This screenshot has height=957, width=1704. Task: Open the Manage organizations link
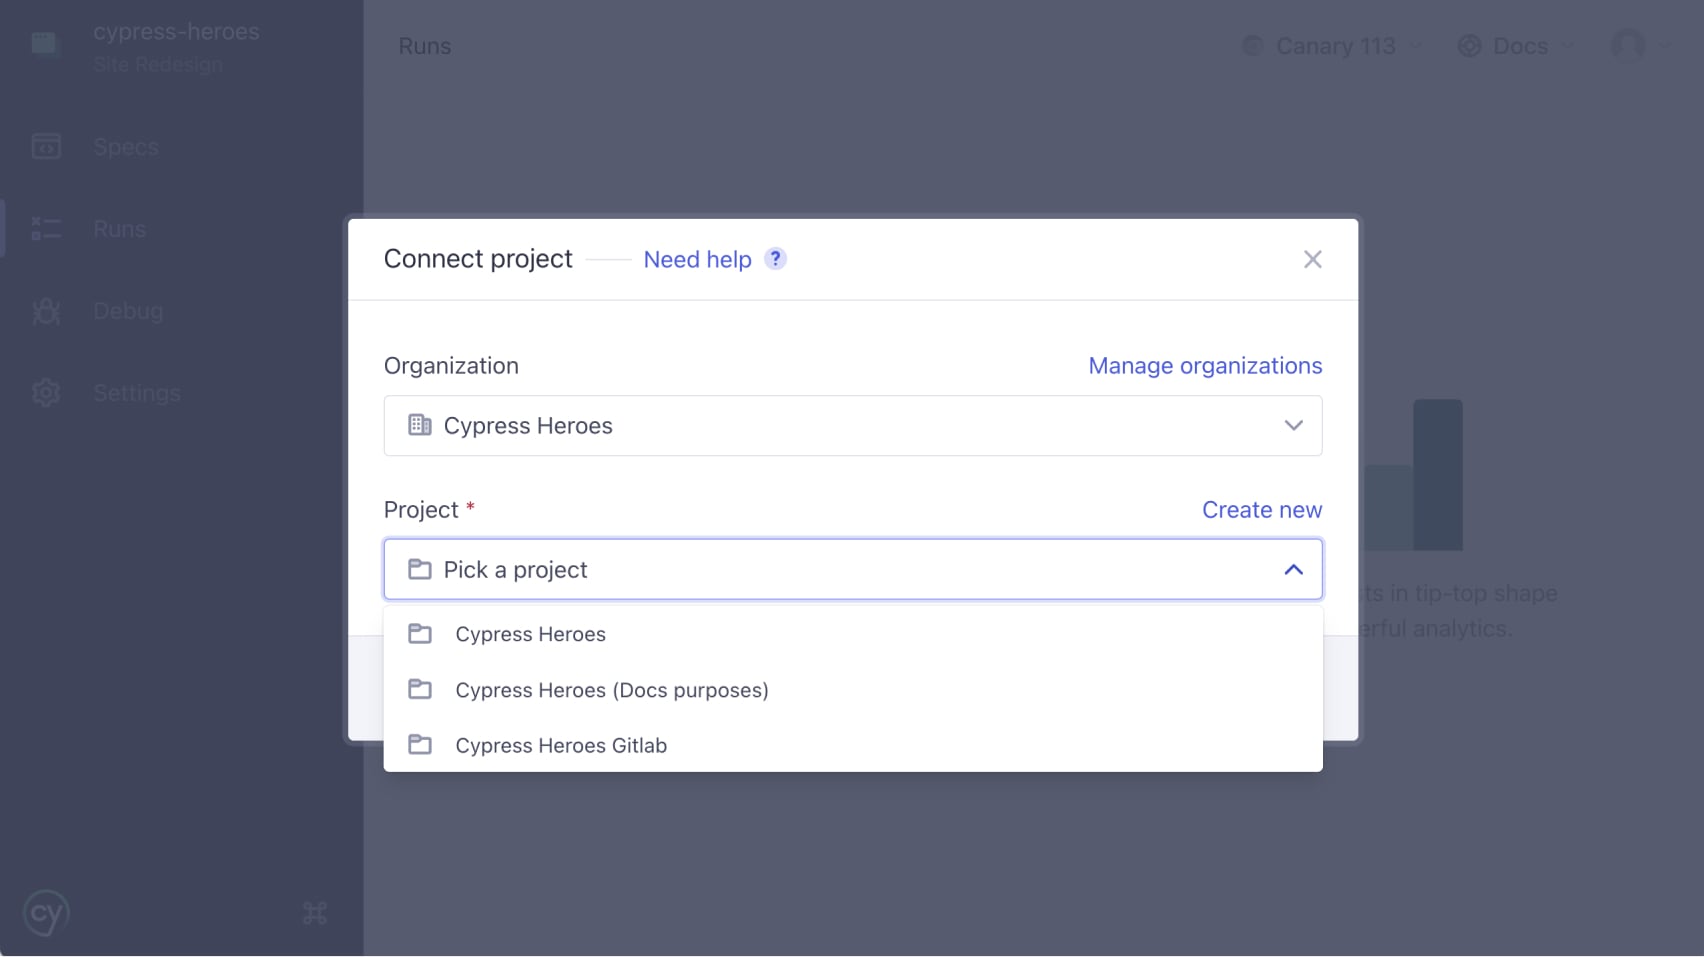(x=1205, y=366)
